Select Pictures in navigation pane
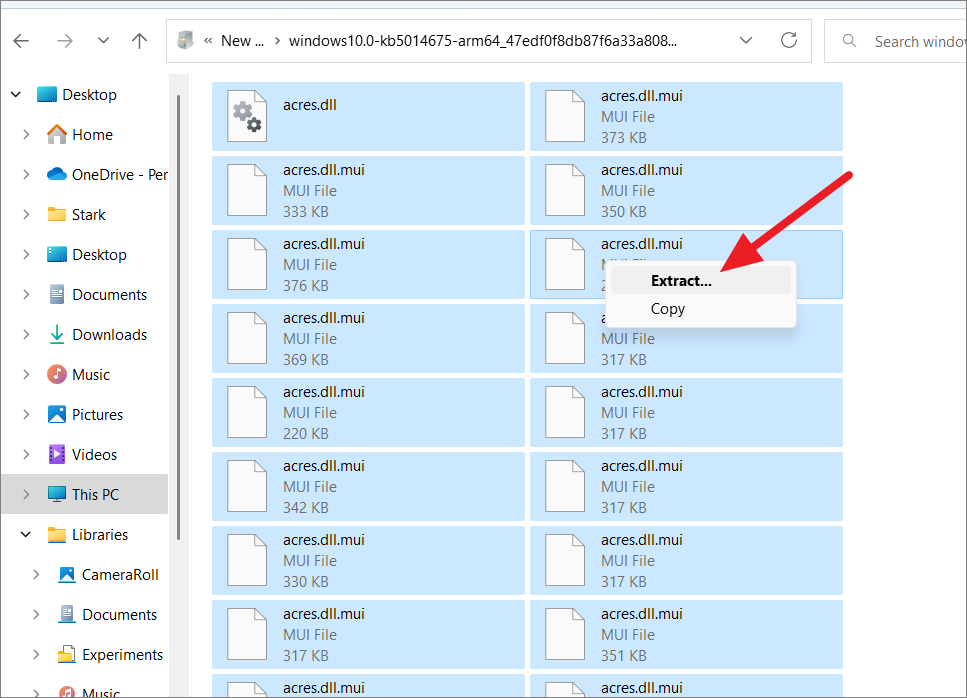The height and width of the screenshot is (698, 967). [x=97, y=415]
